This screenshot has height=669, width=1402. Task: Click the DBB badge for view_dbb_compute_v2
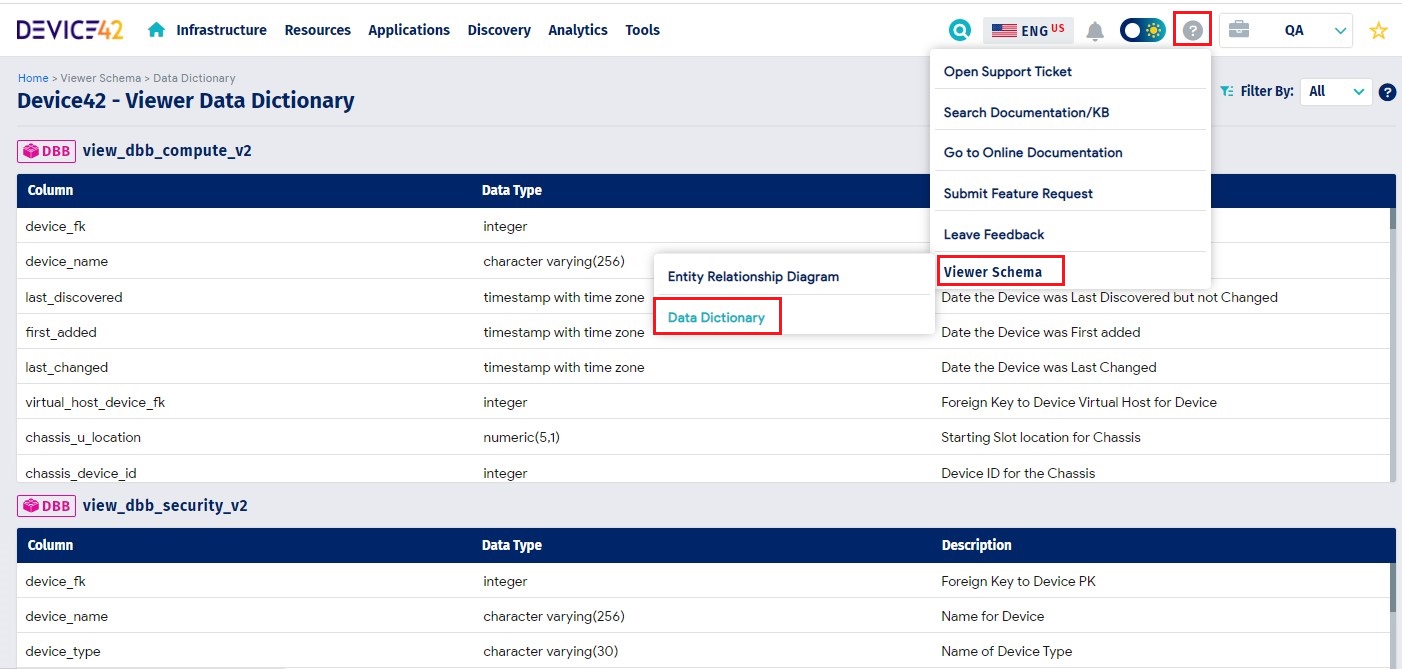pyautogui.click(x=46, y=151)
